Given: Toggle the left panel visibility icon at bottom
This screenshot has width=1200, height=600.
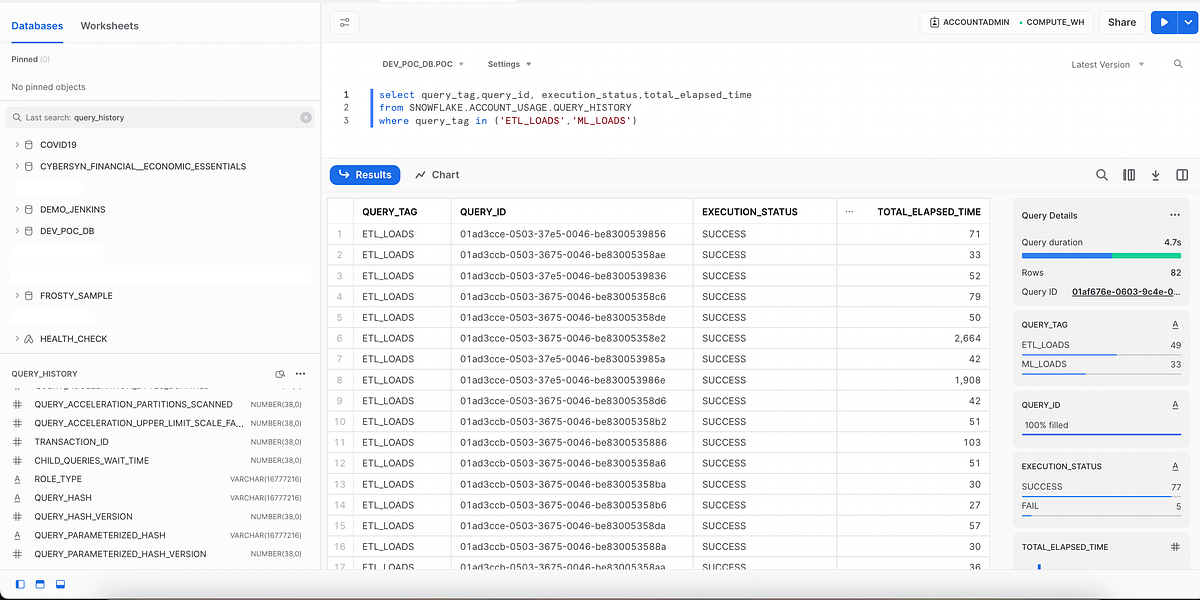Looking at the screenshot, I should (22, 583).
